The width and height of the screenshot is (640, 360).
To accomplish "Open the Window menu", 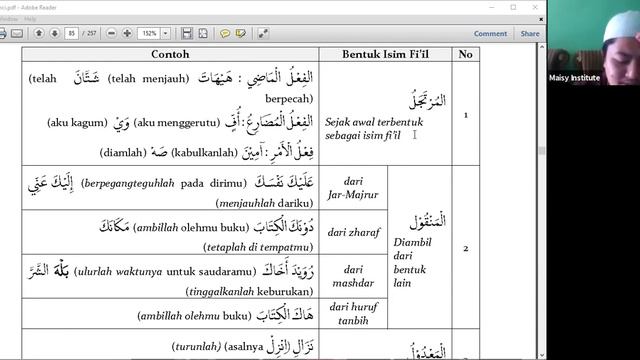I will (9, 19).
